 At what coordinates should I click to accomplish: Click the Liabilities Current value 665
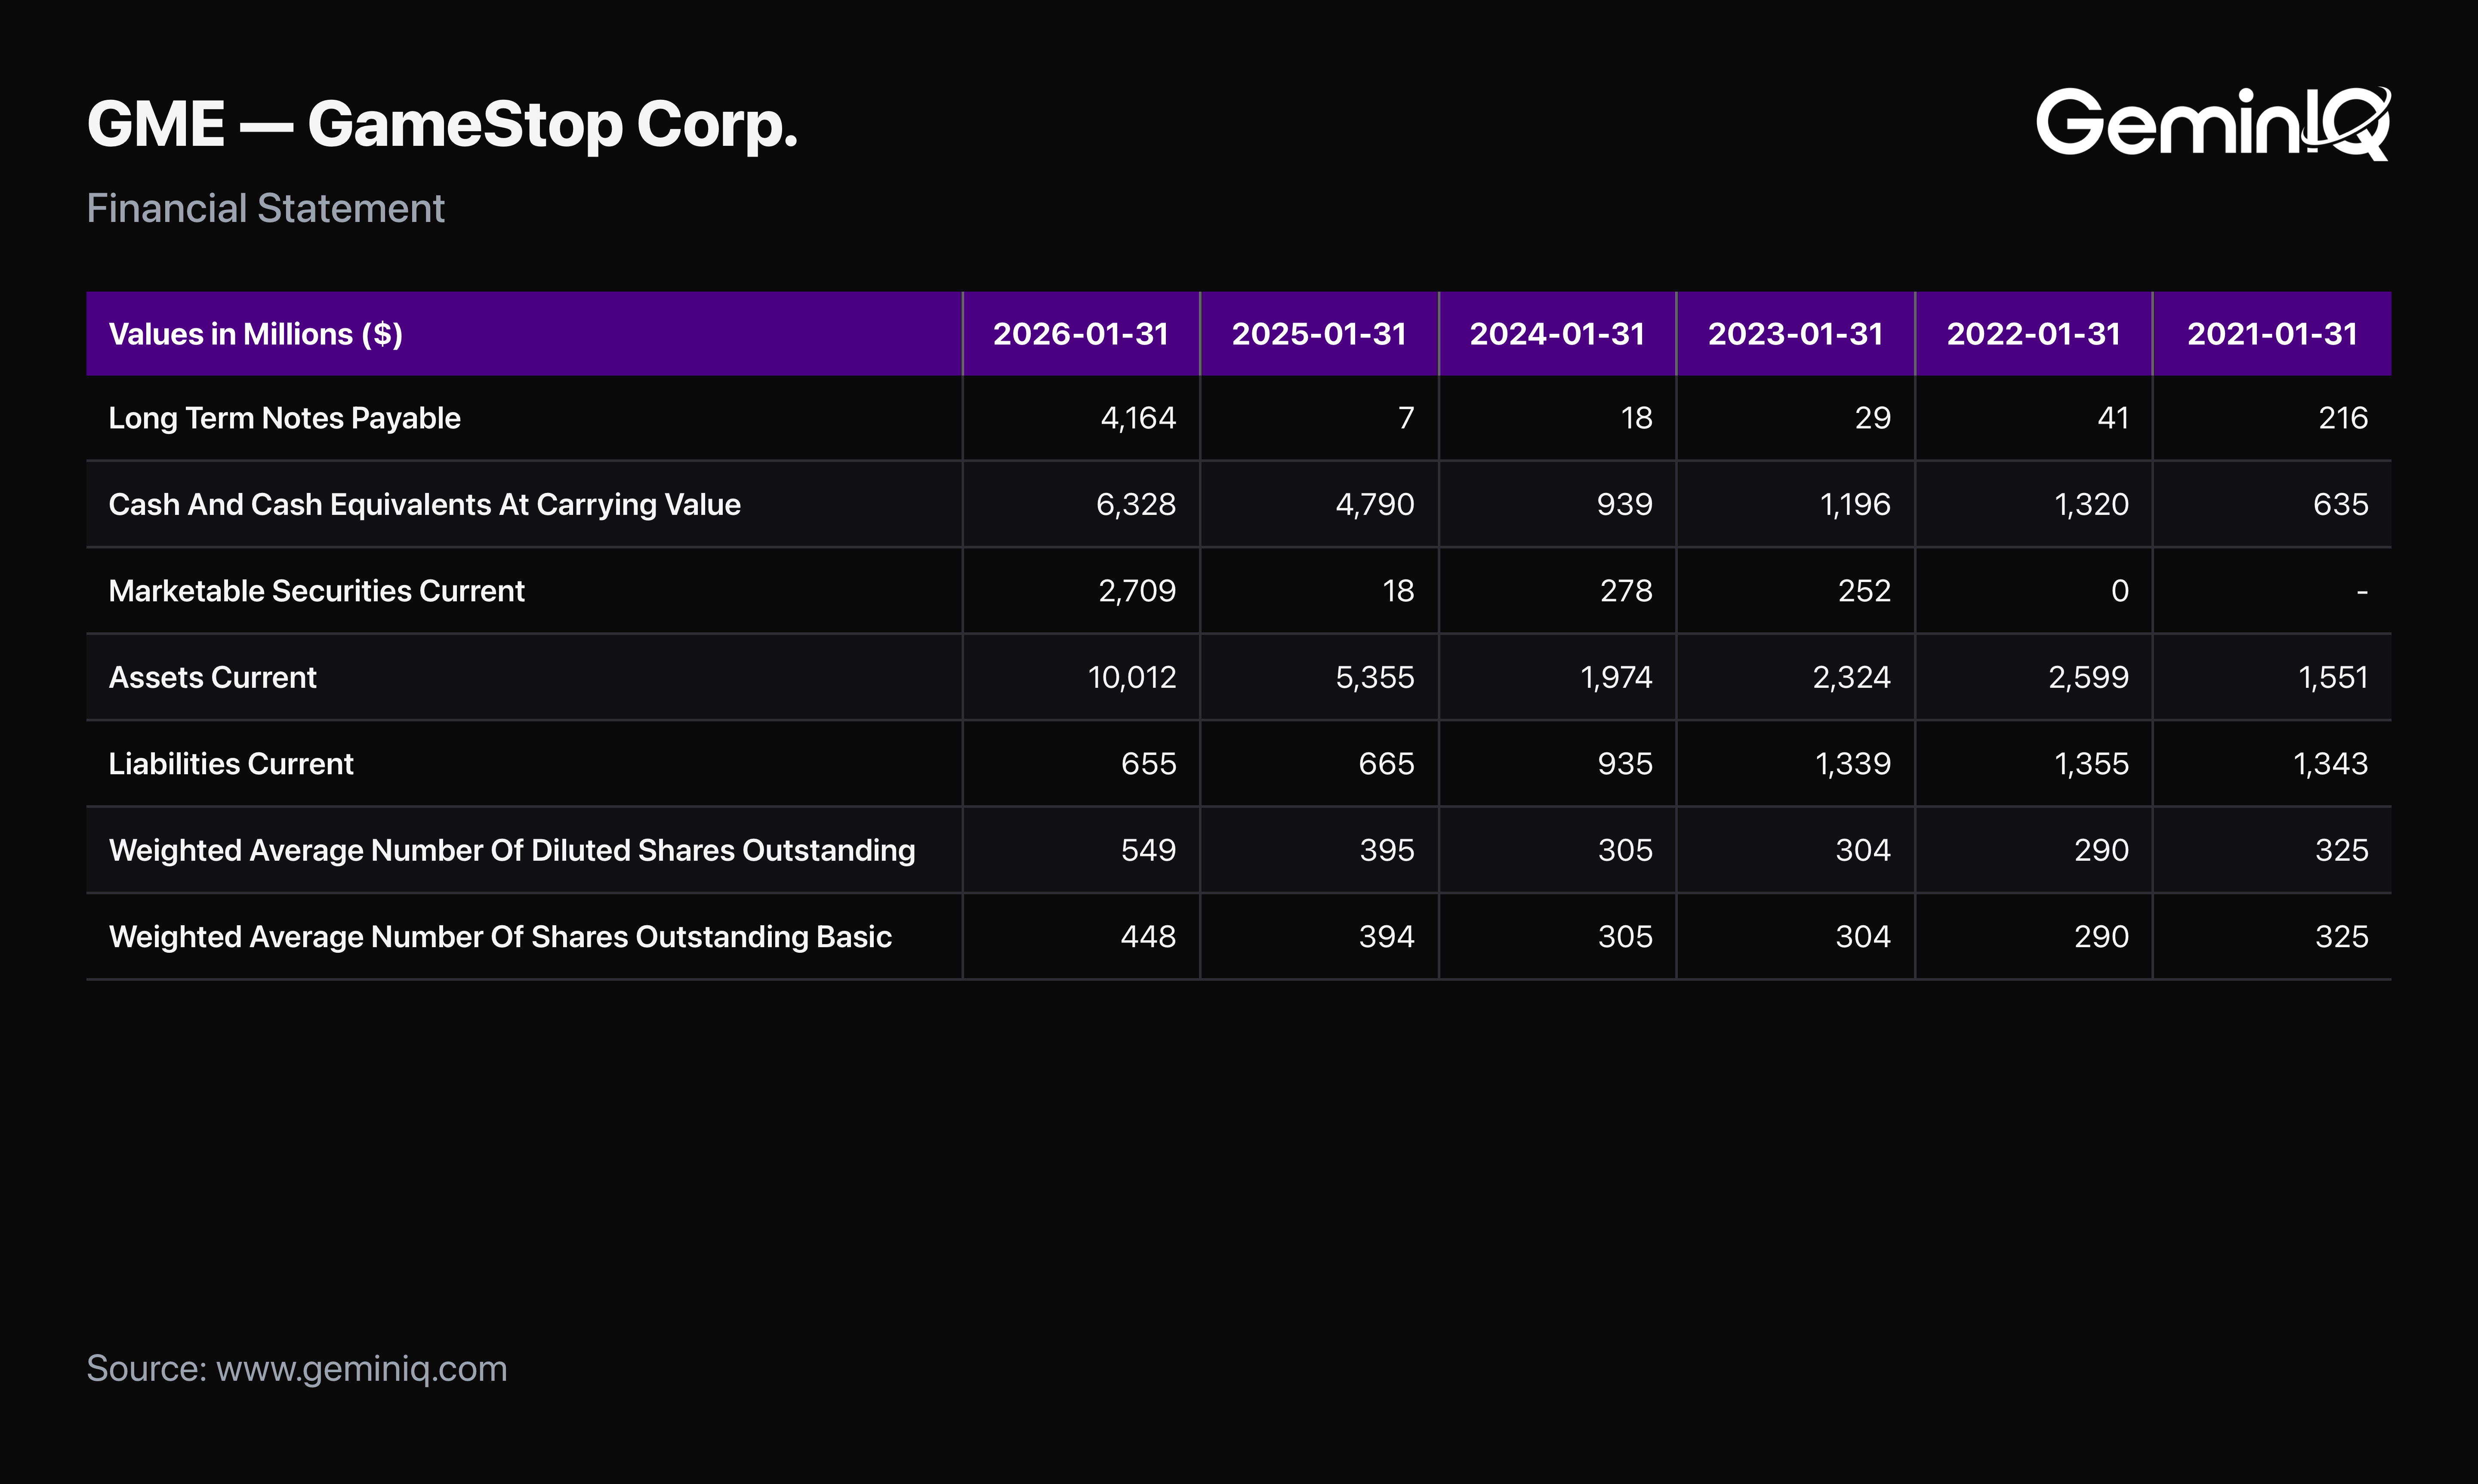point(1387,764)
